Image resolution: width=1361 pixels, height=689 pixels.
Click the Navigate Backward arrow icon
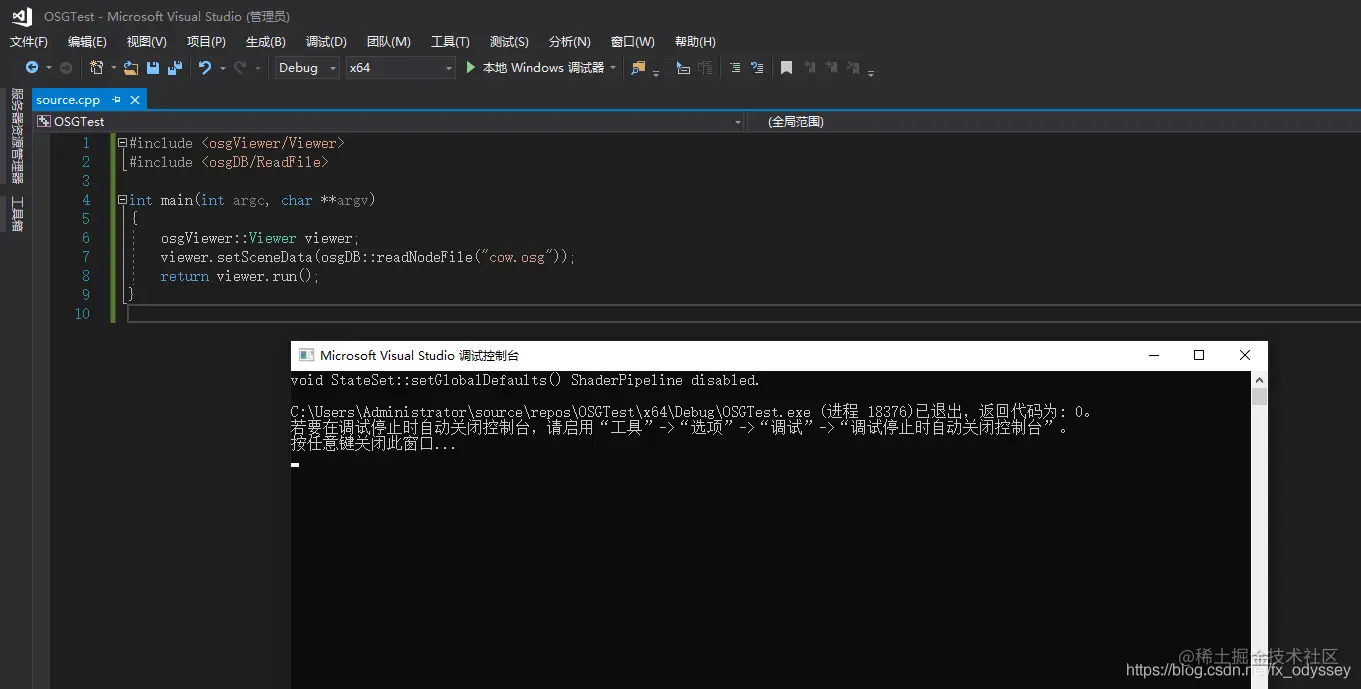32,68
